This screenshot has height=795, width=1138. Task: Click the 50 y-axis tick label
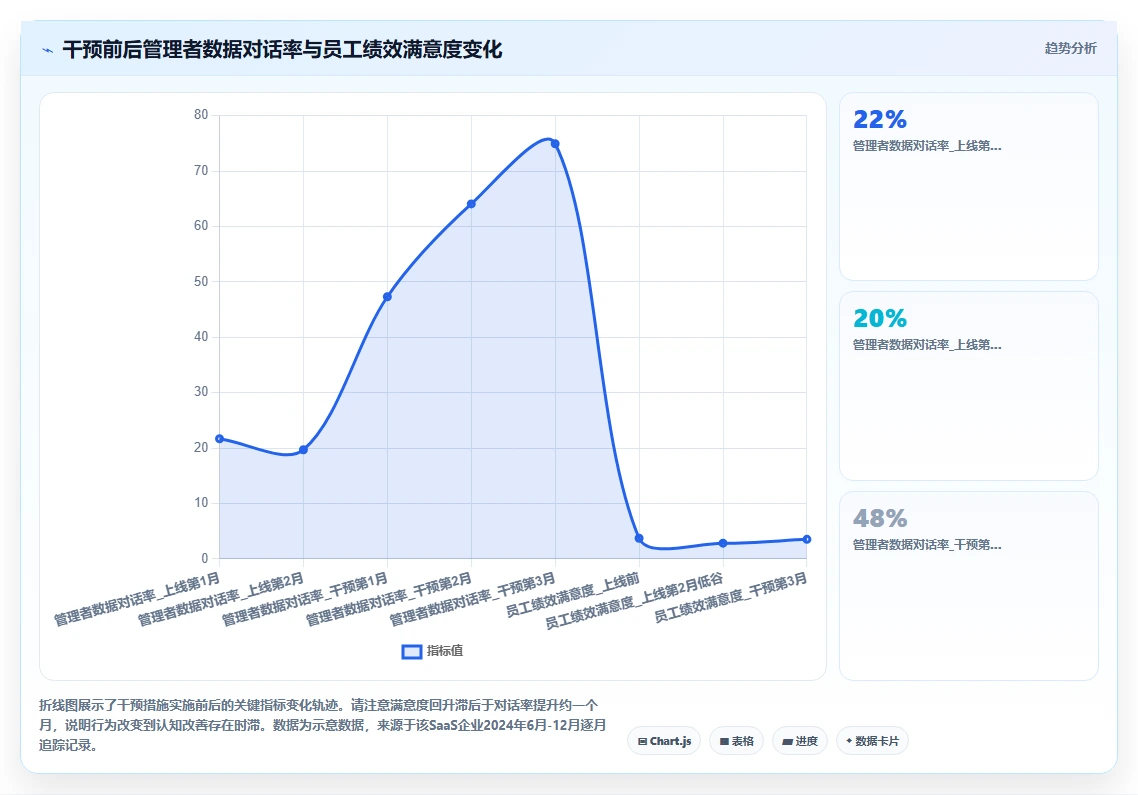[x=201, y=282]
